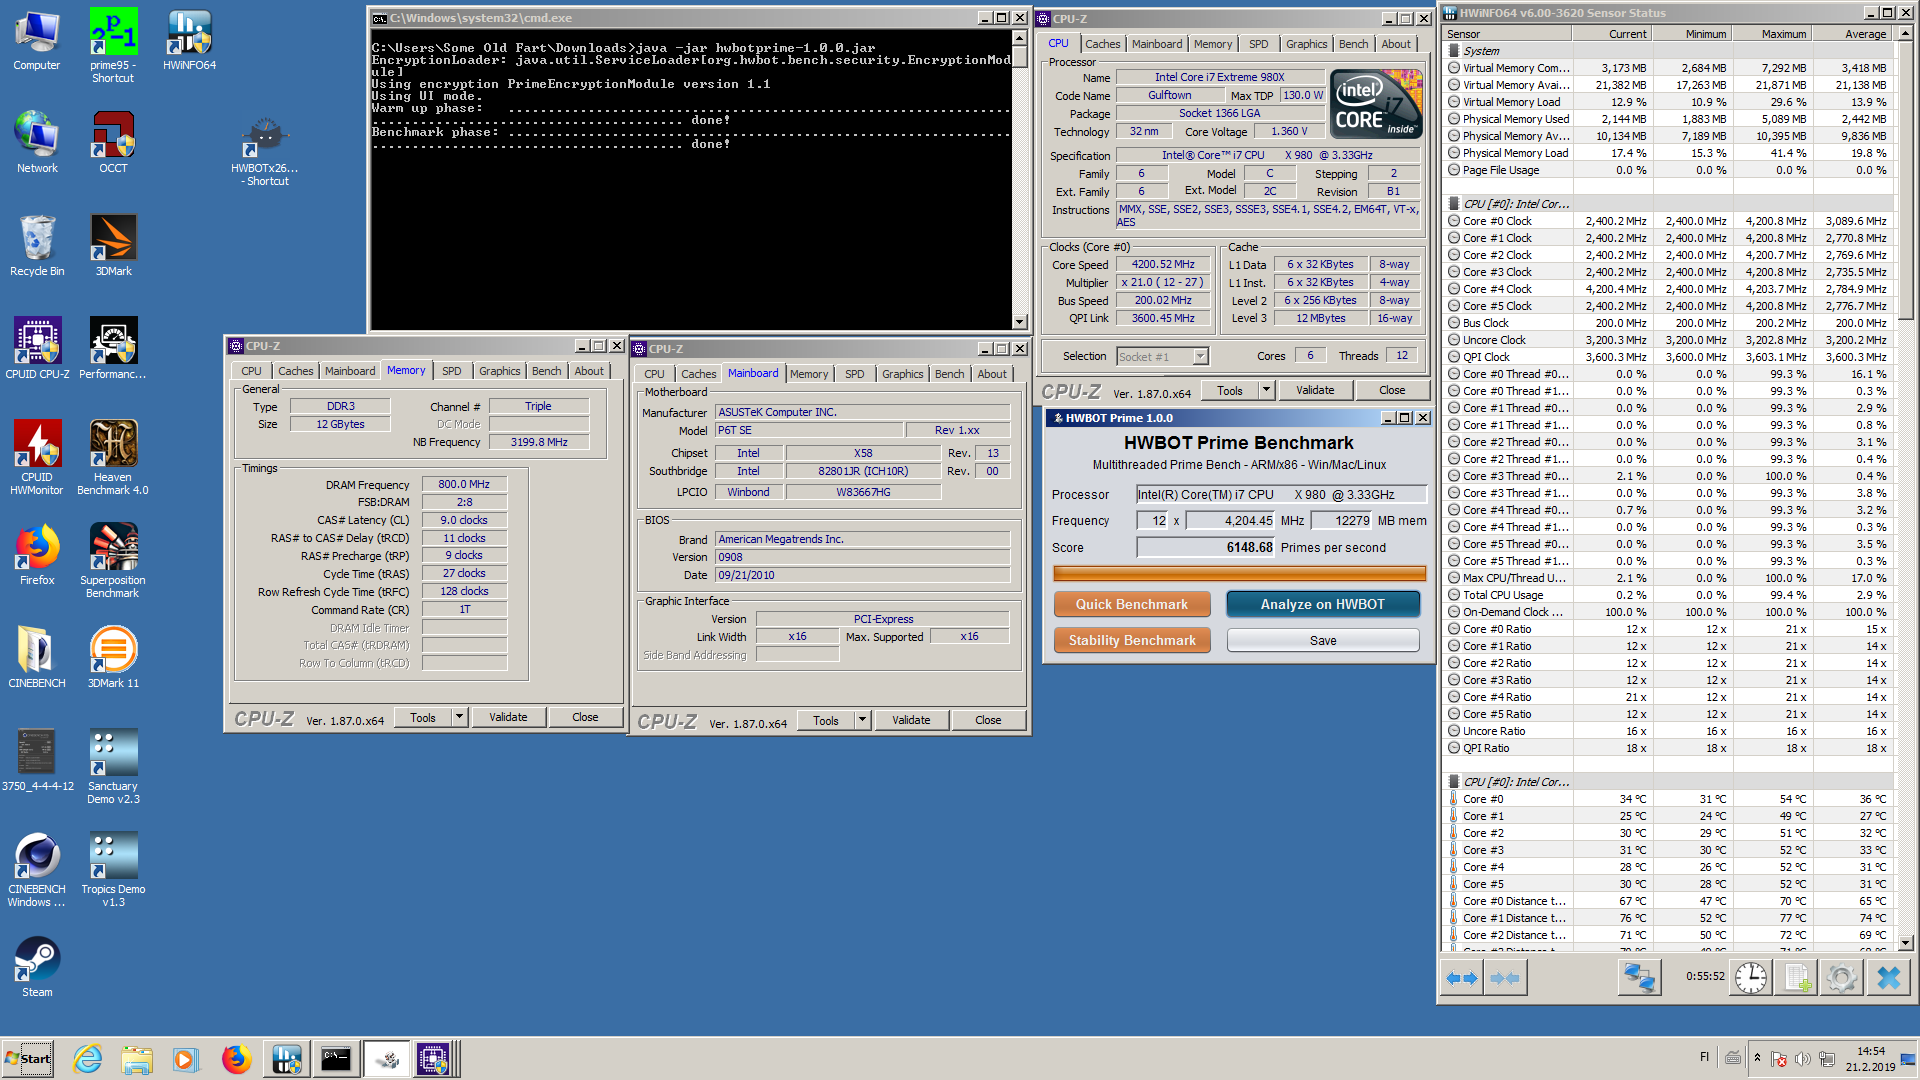This screenshot has height=1080, width=1920.
Task: Open Internet Explorer from taskbar
Action: click(x=88, y=1059)
